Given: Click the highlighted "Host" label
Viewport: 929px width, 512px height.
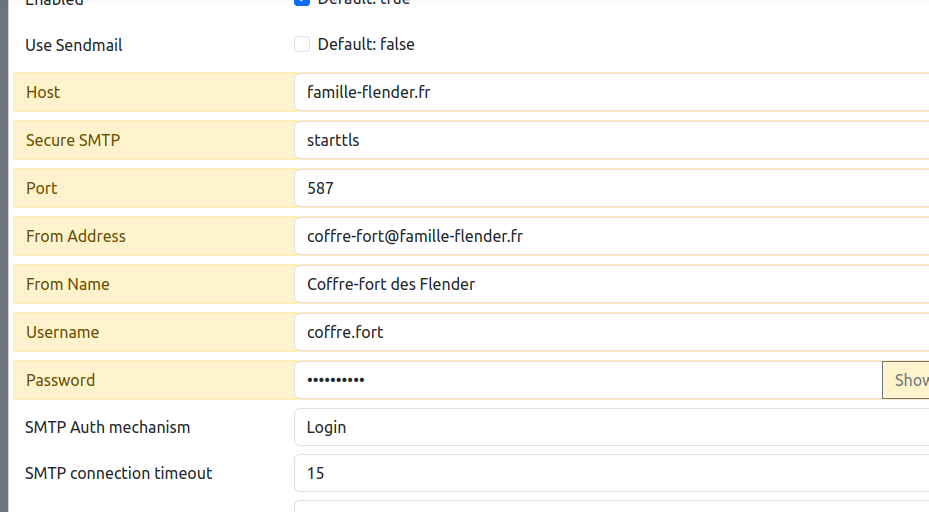Looking at the screenshot, I should point(43,92).
